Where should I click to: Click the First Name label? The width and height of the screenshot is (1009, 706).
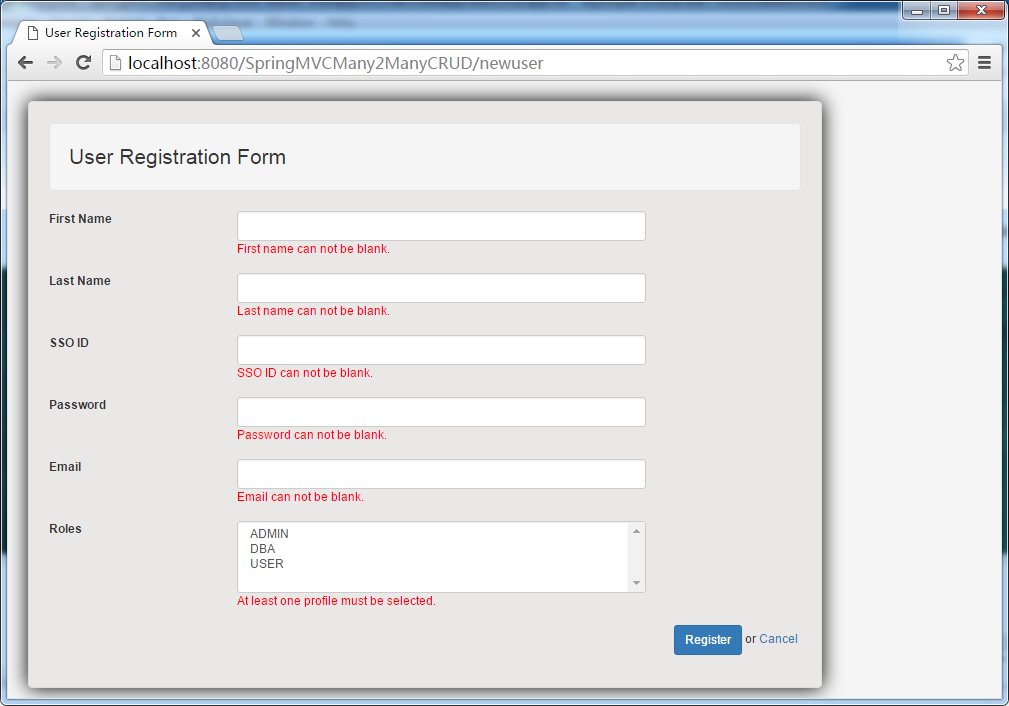click(80, 219)
